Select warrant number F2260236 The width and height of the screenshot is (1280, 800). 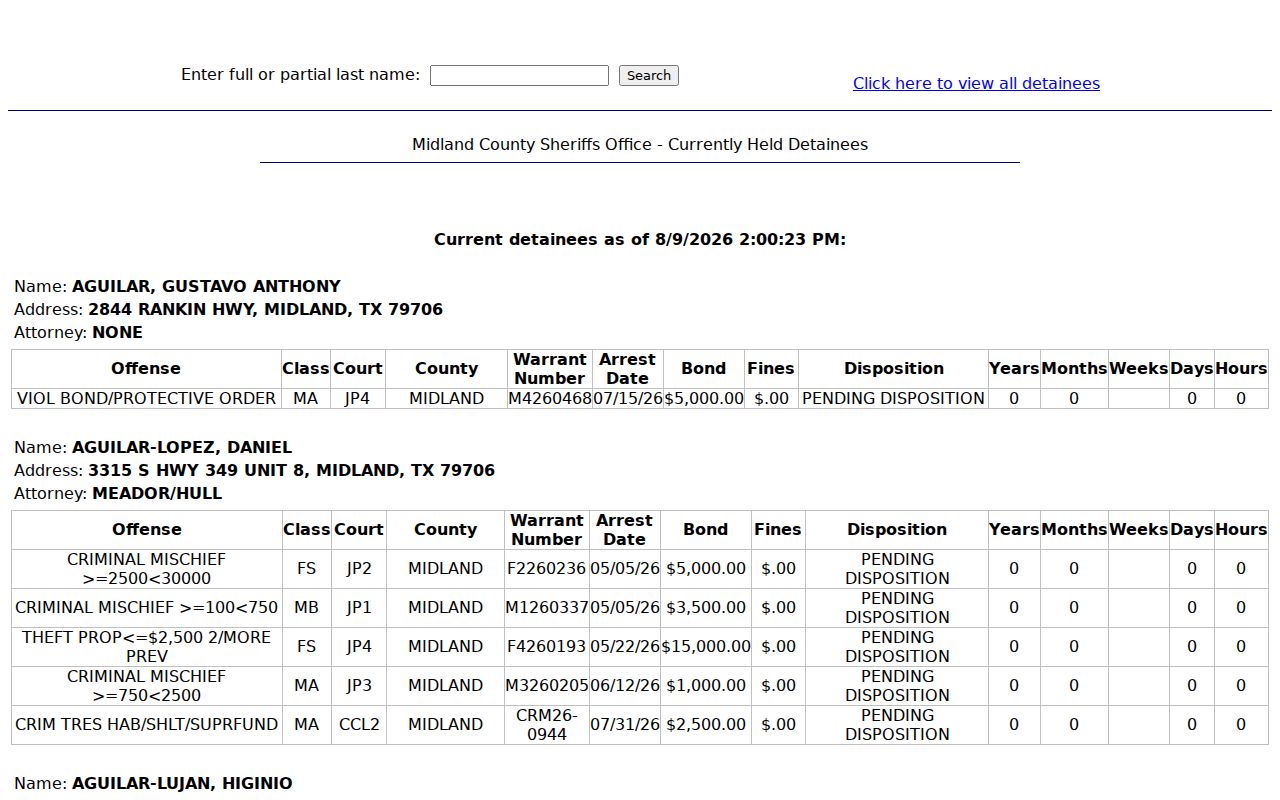click(547, 568)
